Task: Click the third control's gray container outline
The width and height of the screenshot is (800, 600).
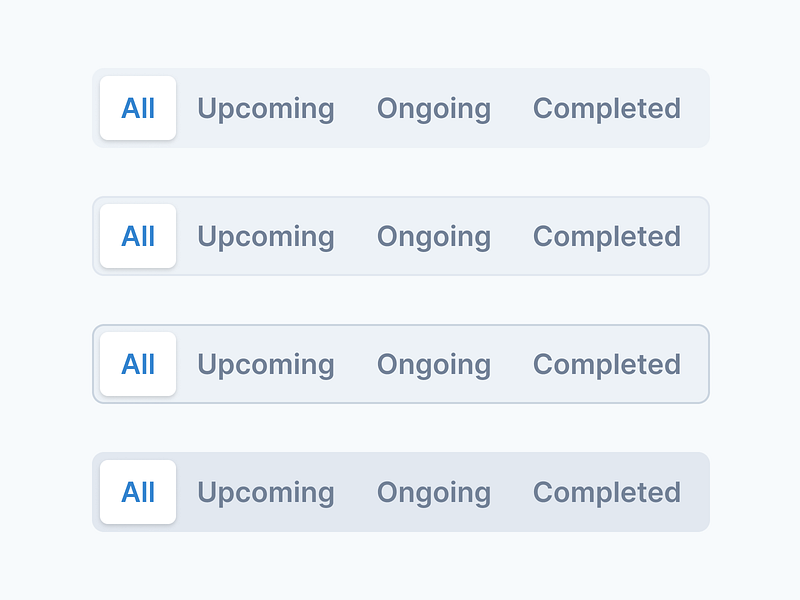Action: [400, 325]
